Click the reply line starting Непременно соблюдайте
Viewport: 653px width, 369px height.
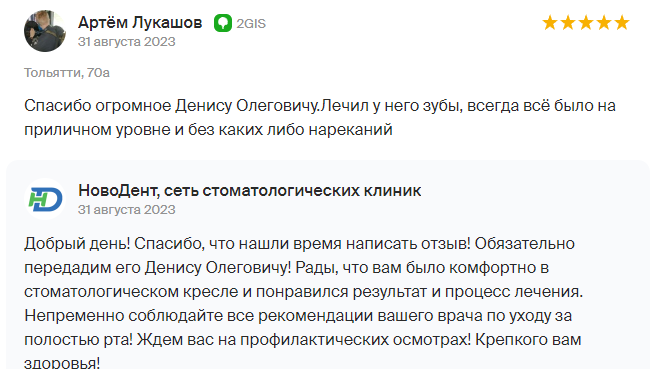click(298, 316)
